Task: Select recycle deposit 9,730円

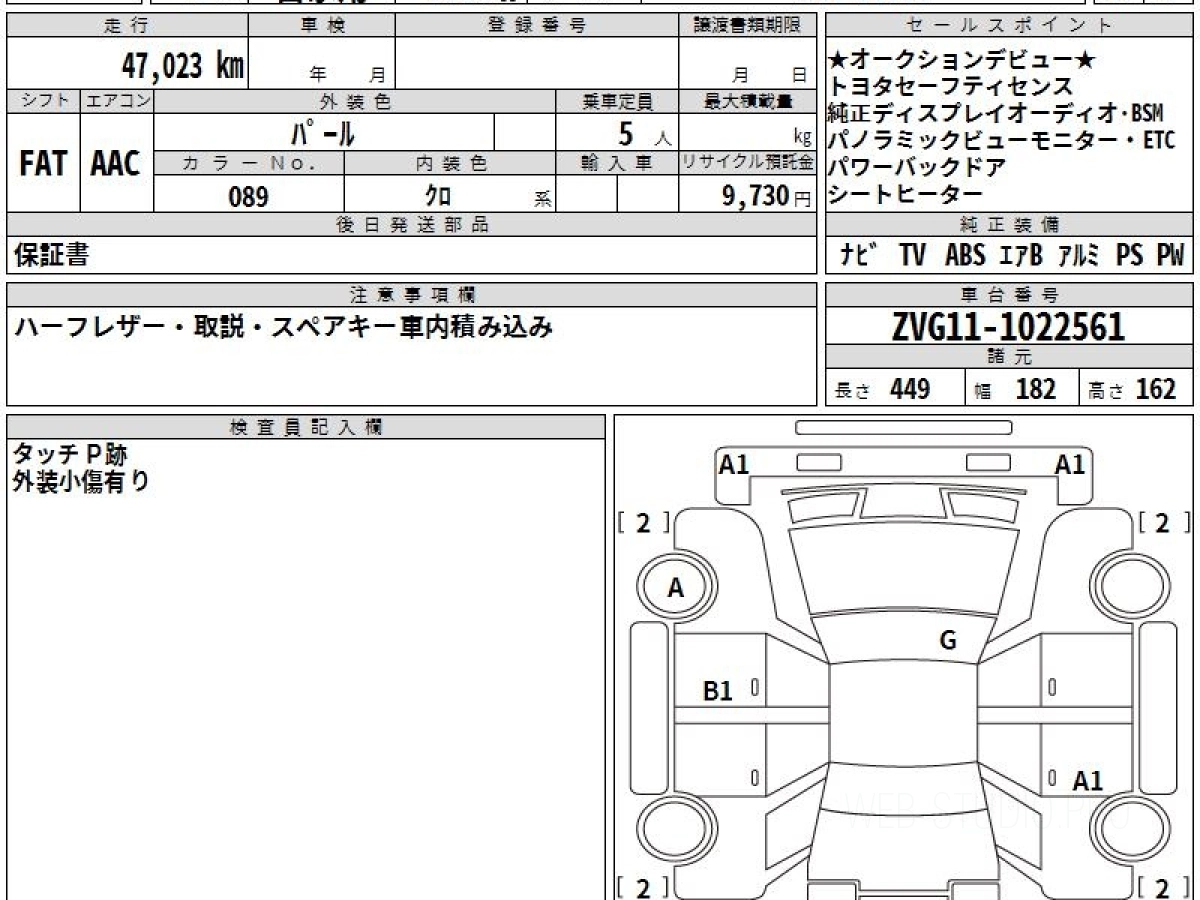Action: tap(767, 197)
